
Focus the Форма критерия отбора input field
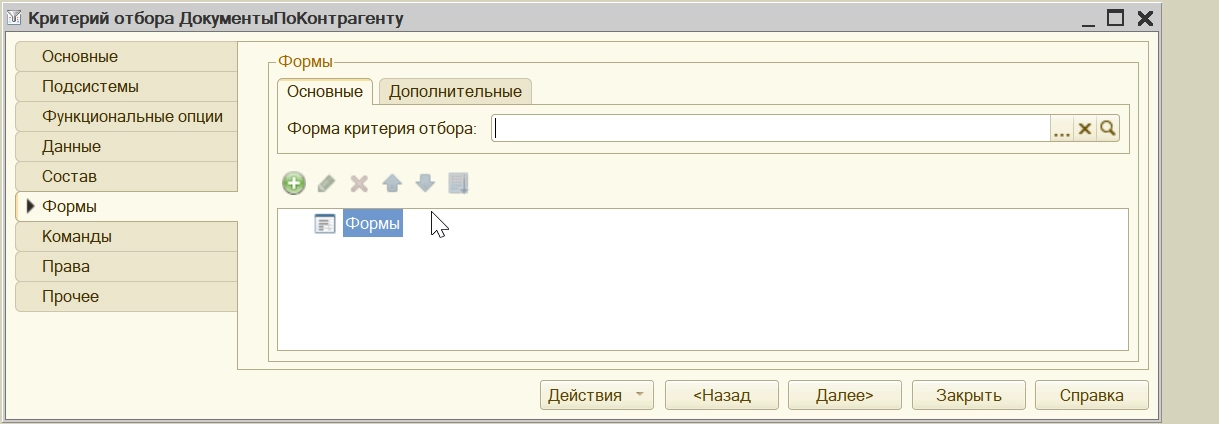pos(770,129)
